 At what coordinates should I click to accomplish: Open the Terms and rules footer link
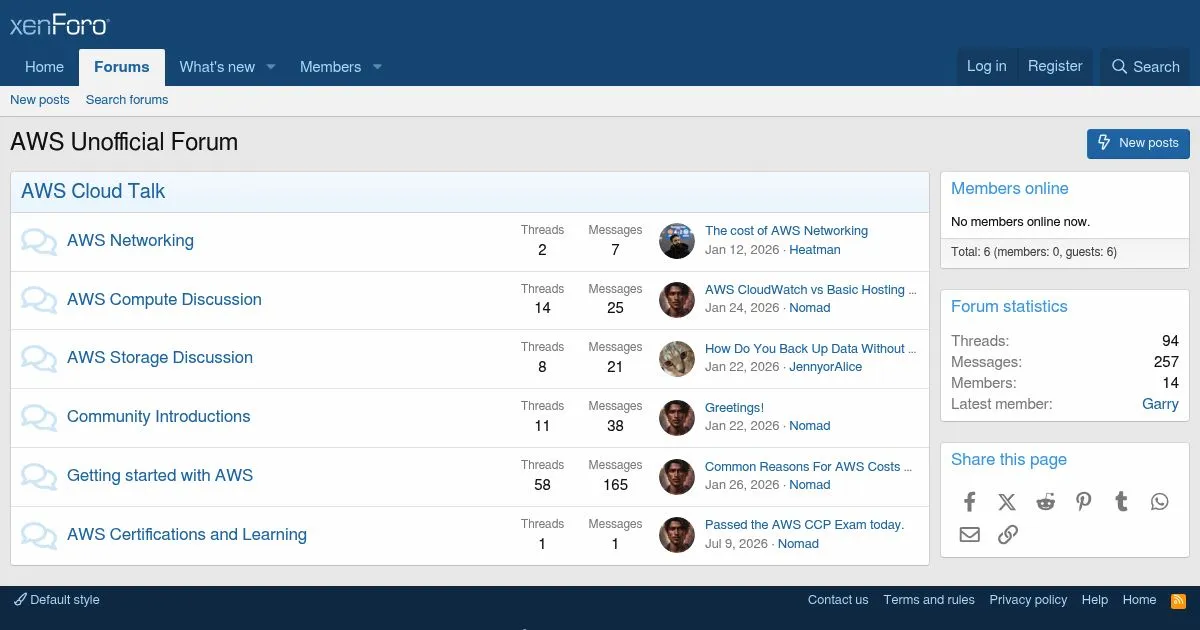[929, 600]
